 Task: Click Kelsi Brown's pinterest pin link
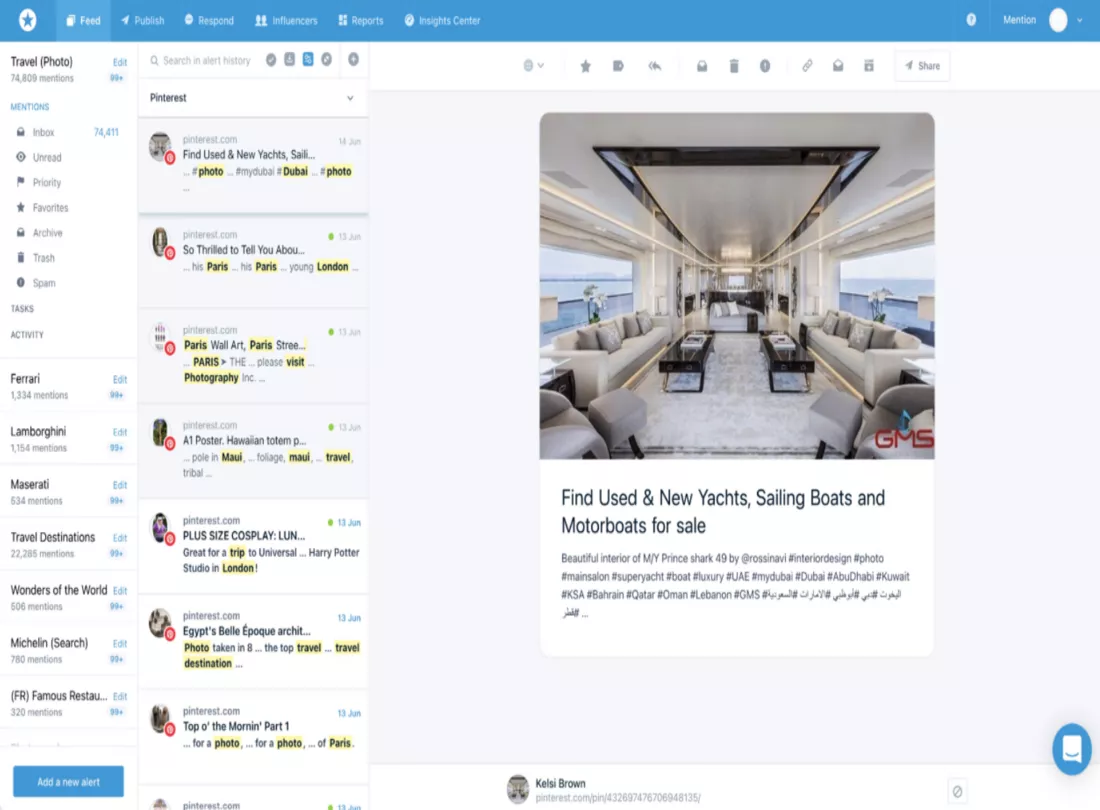[618, 798]
